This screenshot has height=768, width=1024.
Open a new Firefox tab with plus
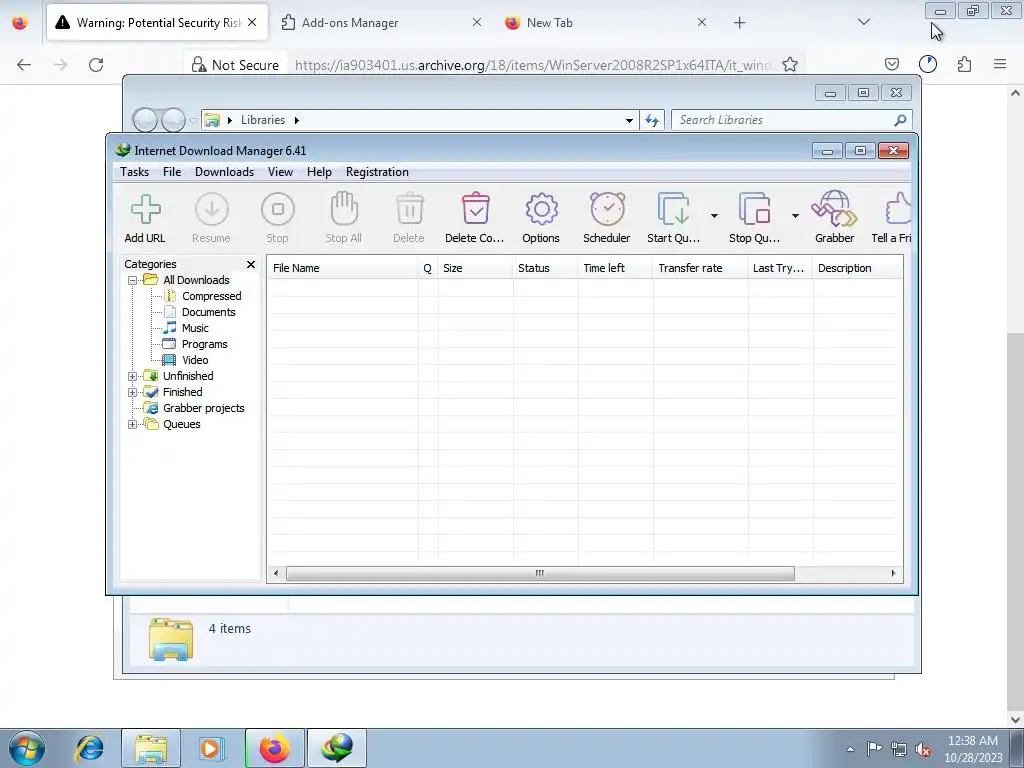(x=739, y=23)
